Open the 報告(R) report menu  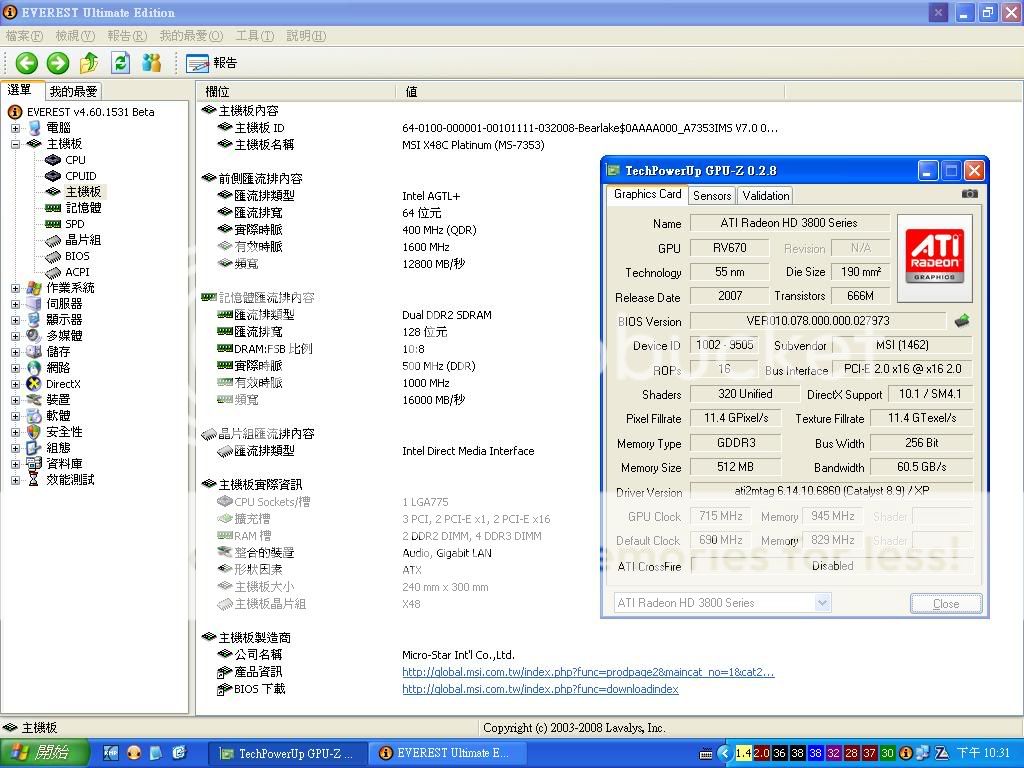pyautogui.click(x=127, y=36)
